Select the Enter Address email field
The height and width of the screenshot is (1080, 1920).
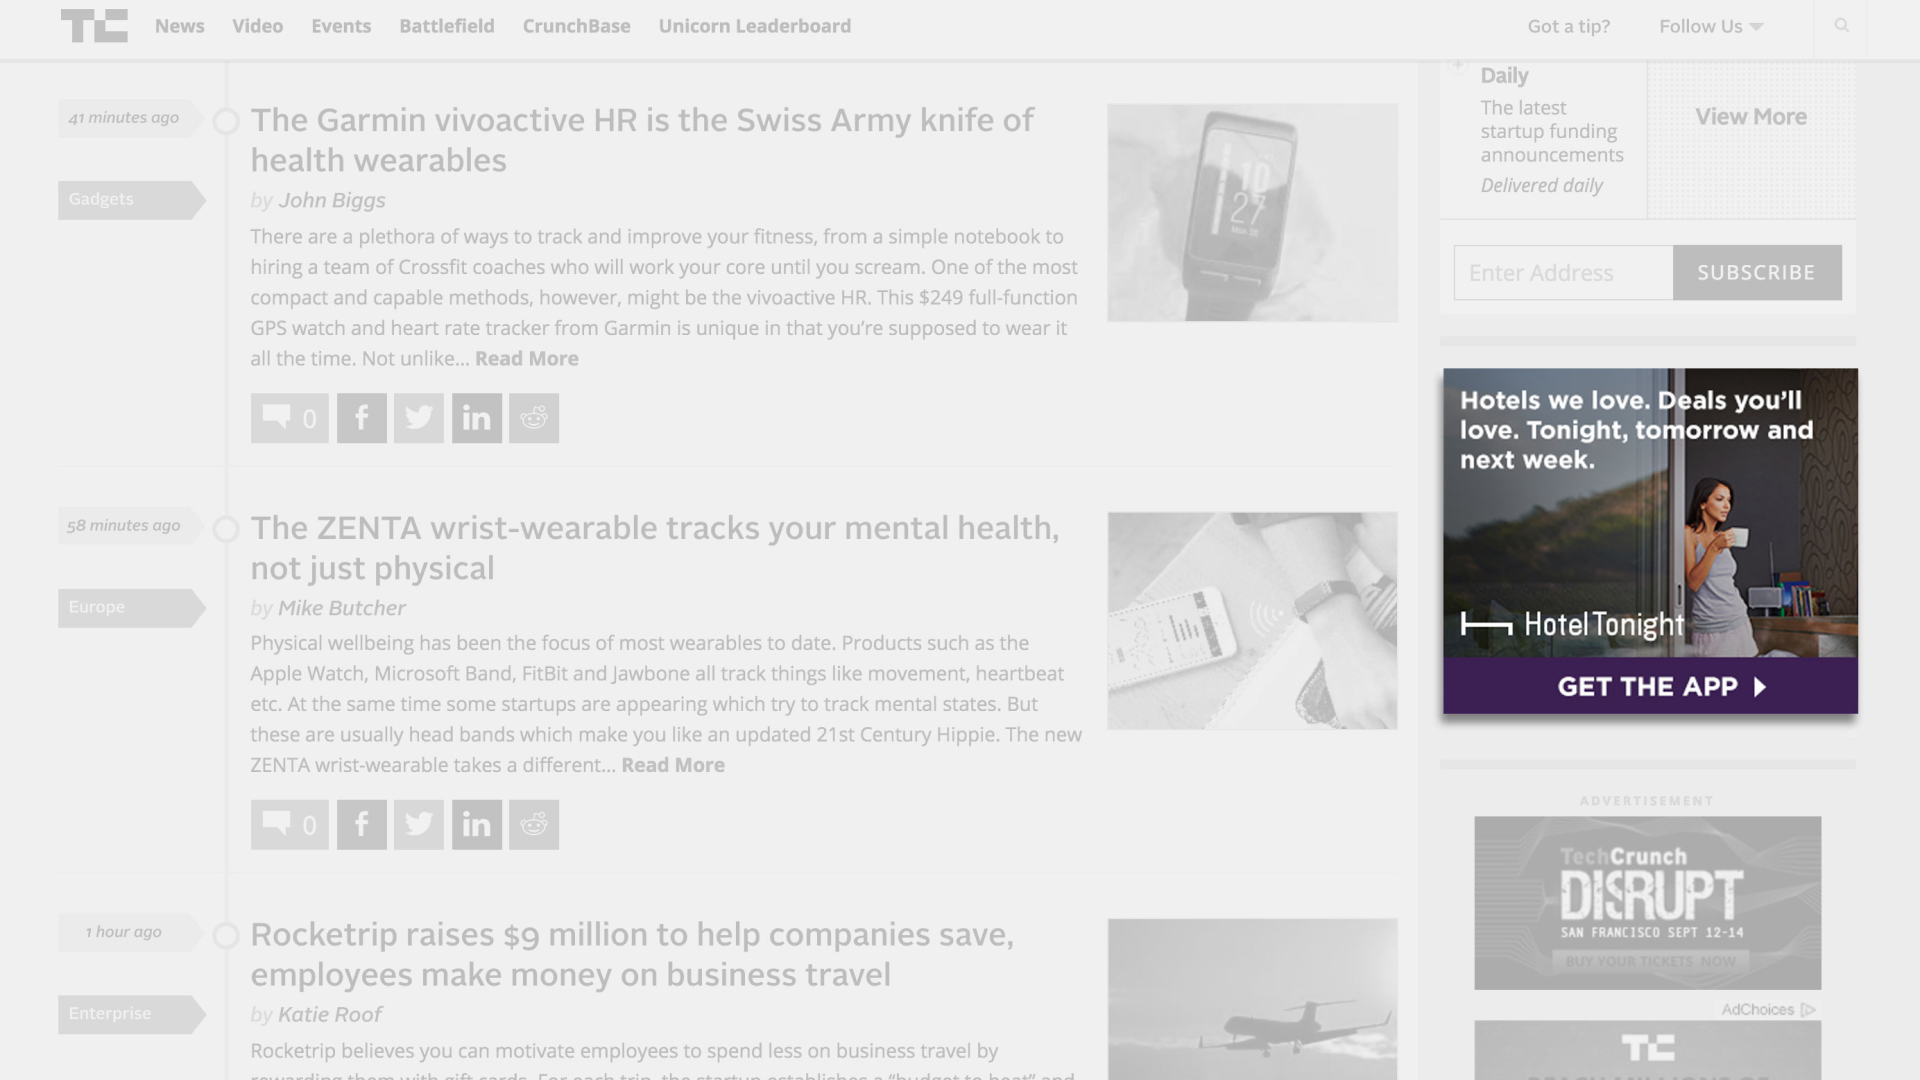pos(1563,273)
